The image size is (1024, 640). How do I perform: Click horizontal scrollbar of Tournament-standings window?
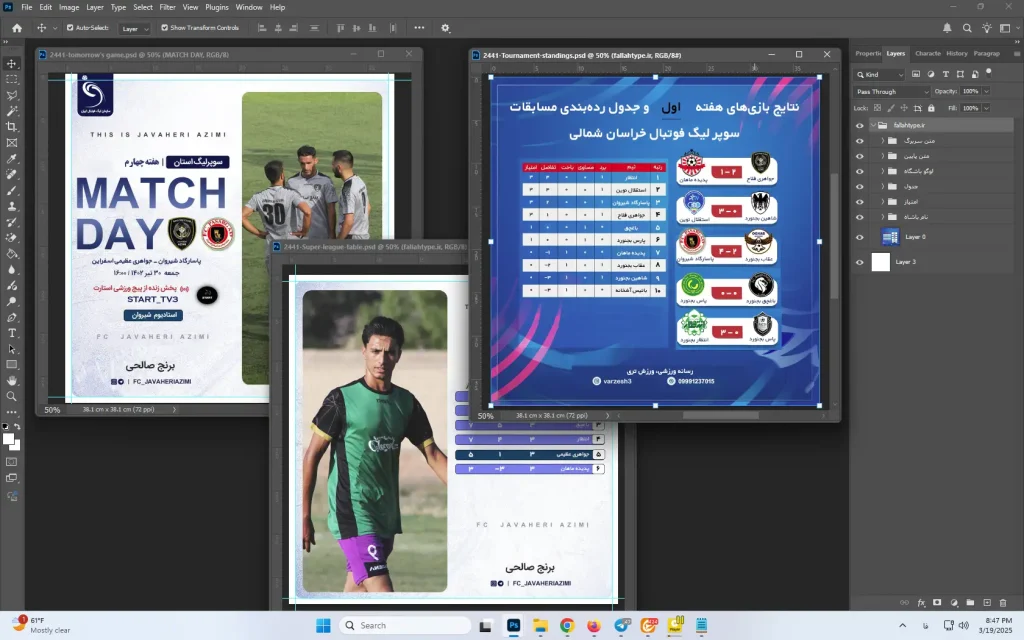pyautogui.click(x=721, y=415)
